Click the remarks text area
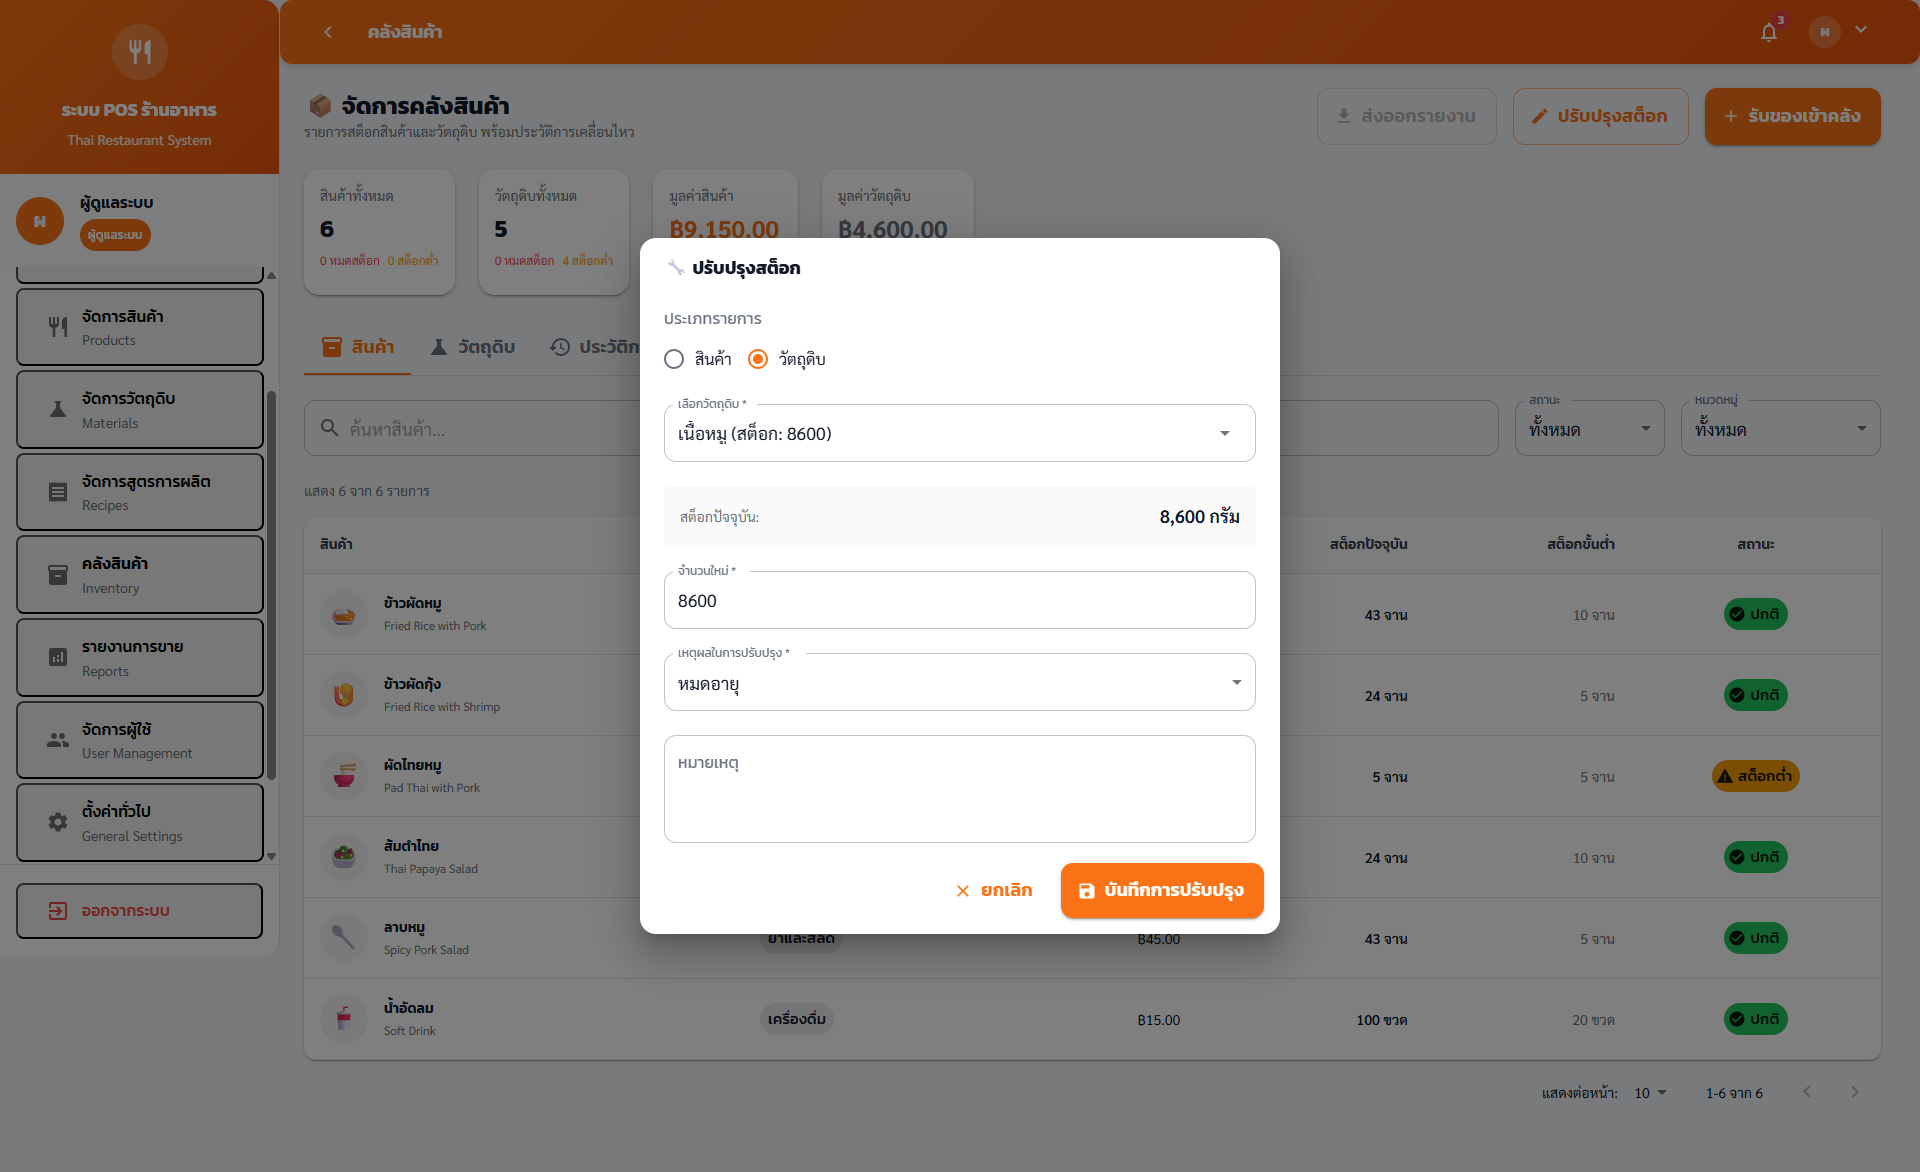This screenshot has height=1172, width=1920. (x=958, y=790)
